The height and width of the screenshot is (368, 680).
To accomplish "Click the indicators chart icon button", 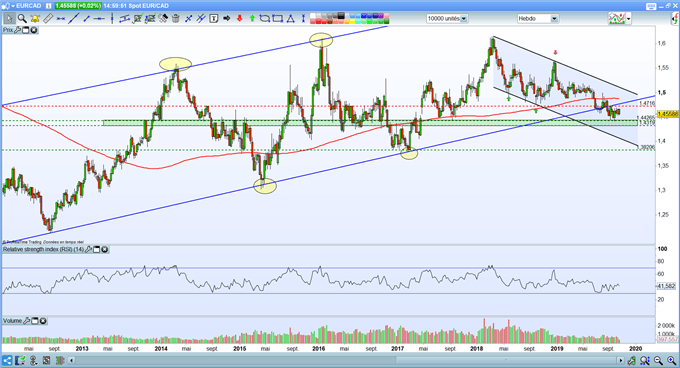I will (617, 18).
